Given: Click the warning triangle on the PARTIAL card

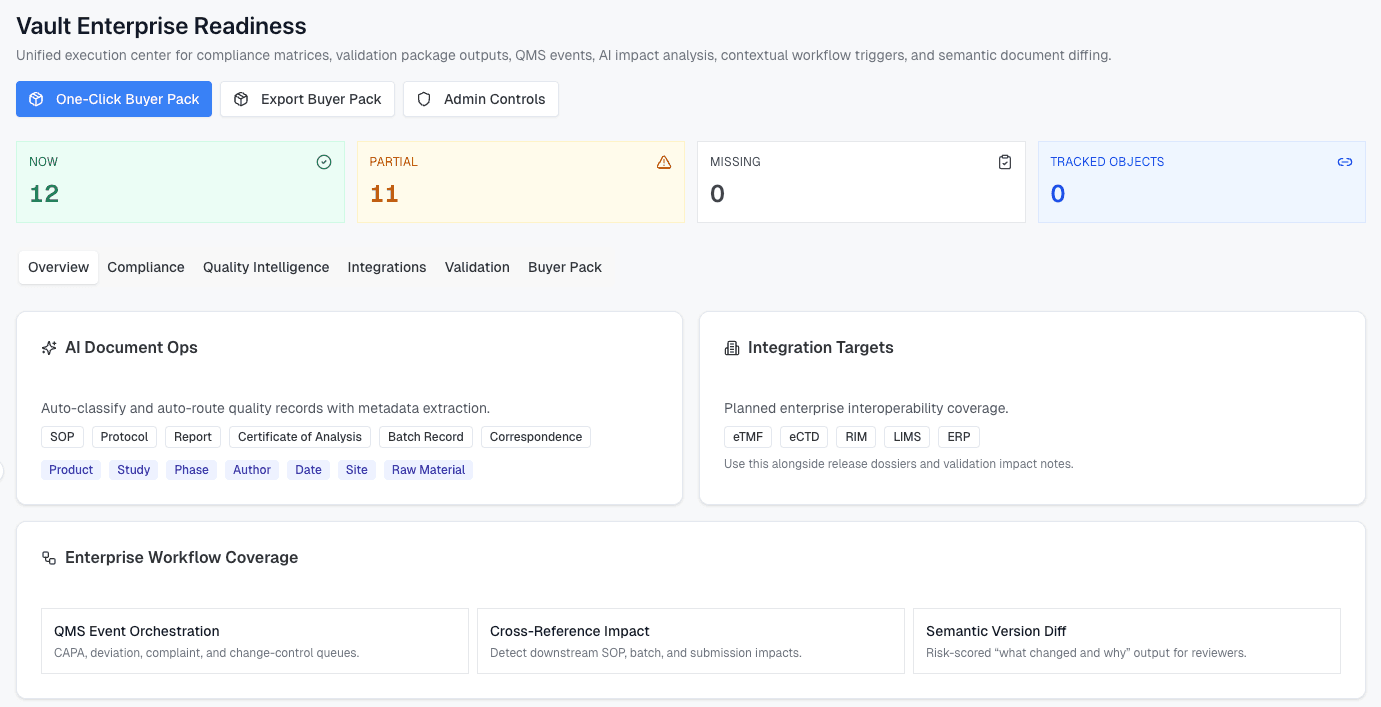Looking at the screenshot, I should tap(664, 161).
